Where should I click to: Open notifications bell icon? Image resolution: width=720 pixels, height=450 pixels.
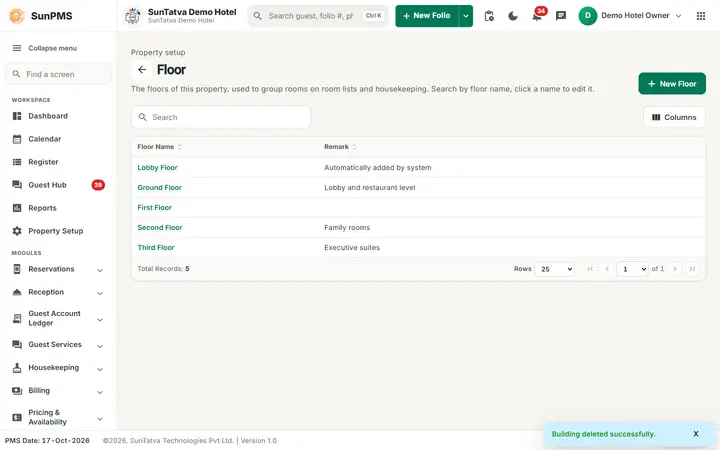pyautogui.click(x=537, y=16)
